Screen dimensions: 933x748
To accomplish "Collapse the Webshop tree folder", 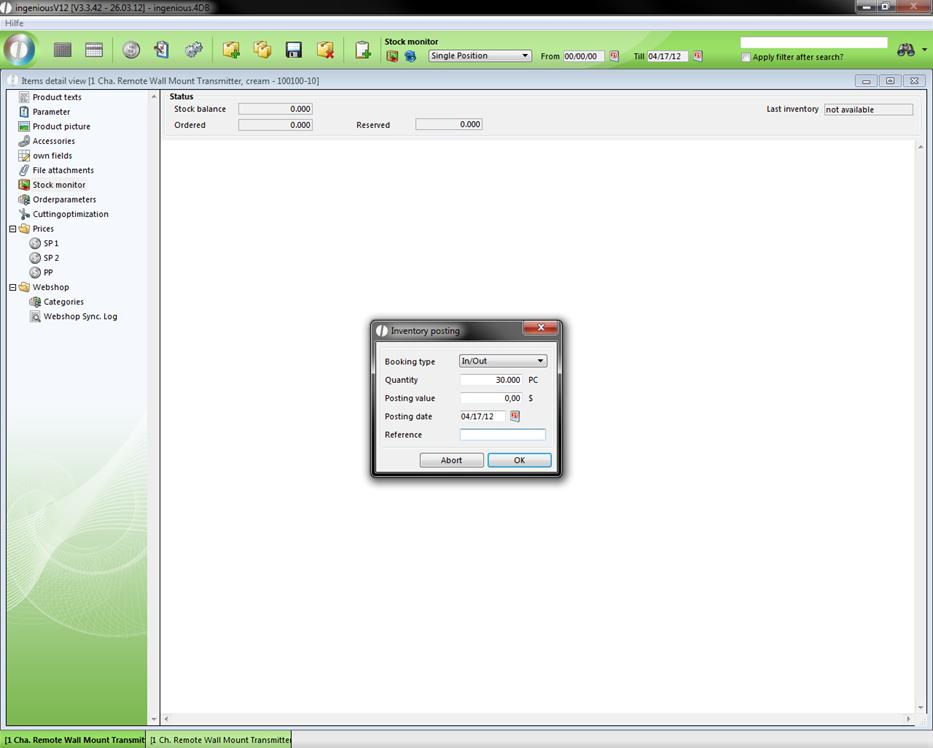I will click(13, 287).
